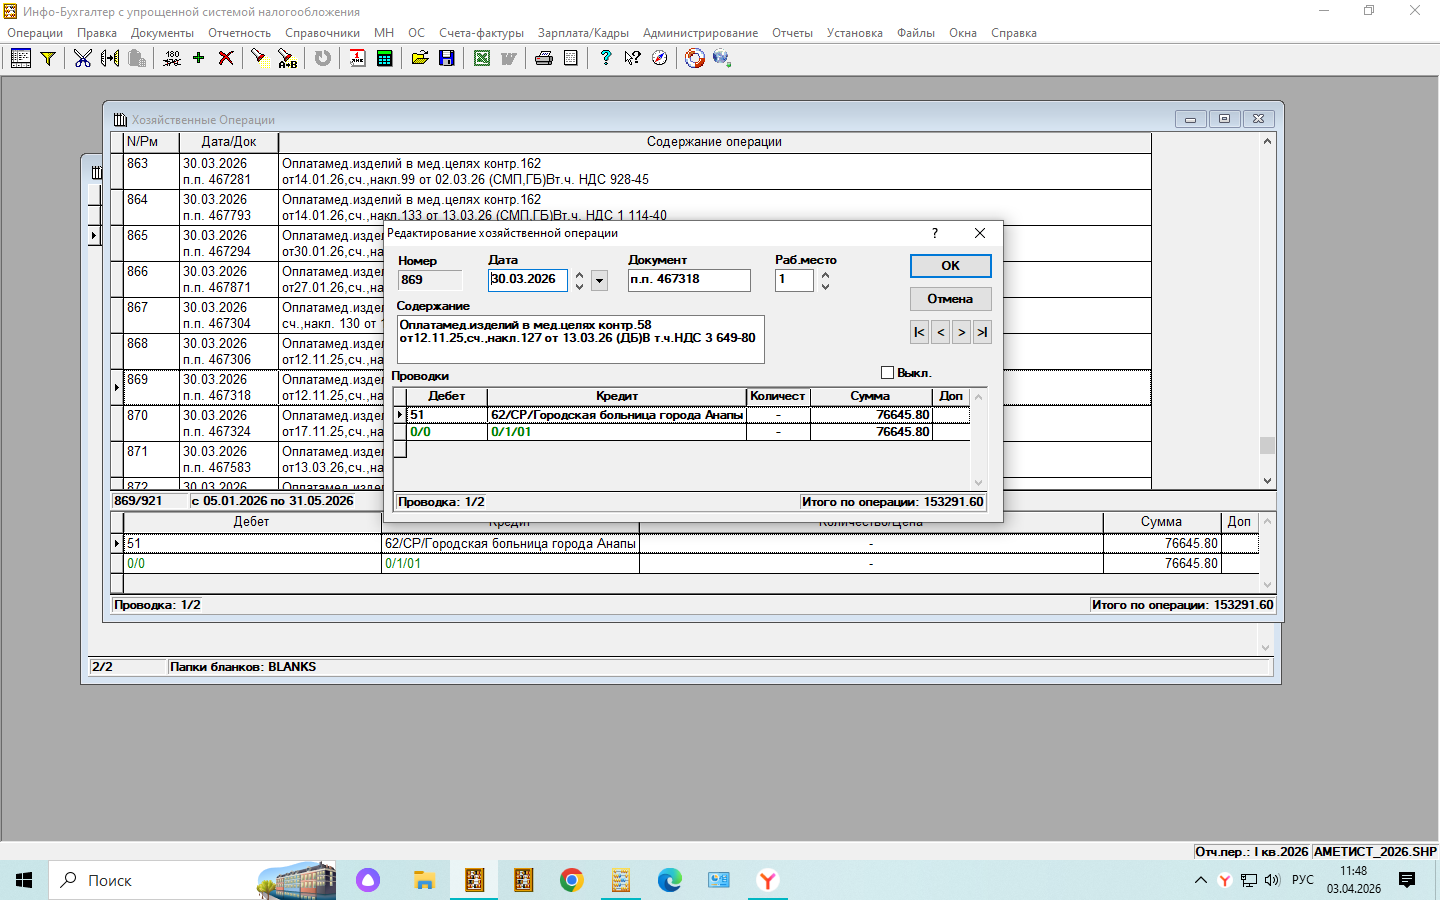1440x900 pixels.
Task: Click the green plus add icon
Action: (x=198, y=58)
